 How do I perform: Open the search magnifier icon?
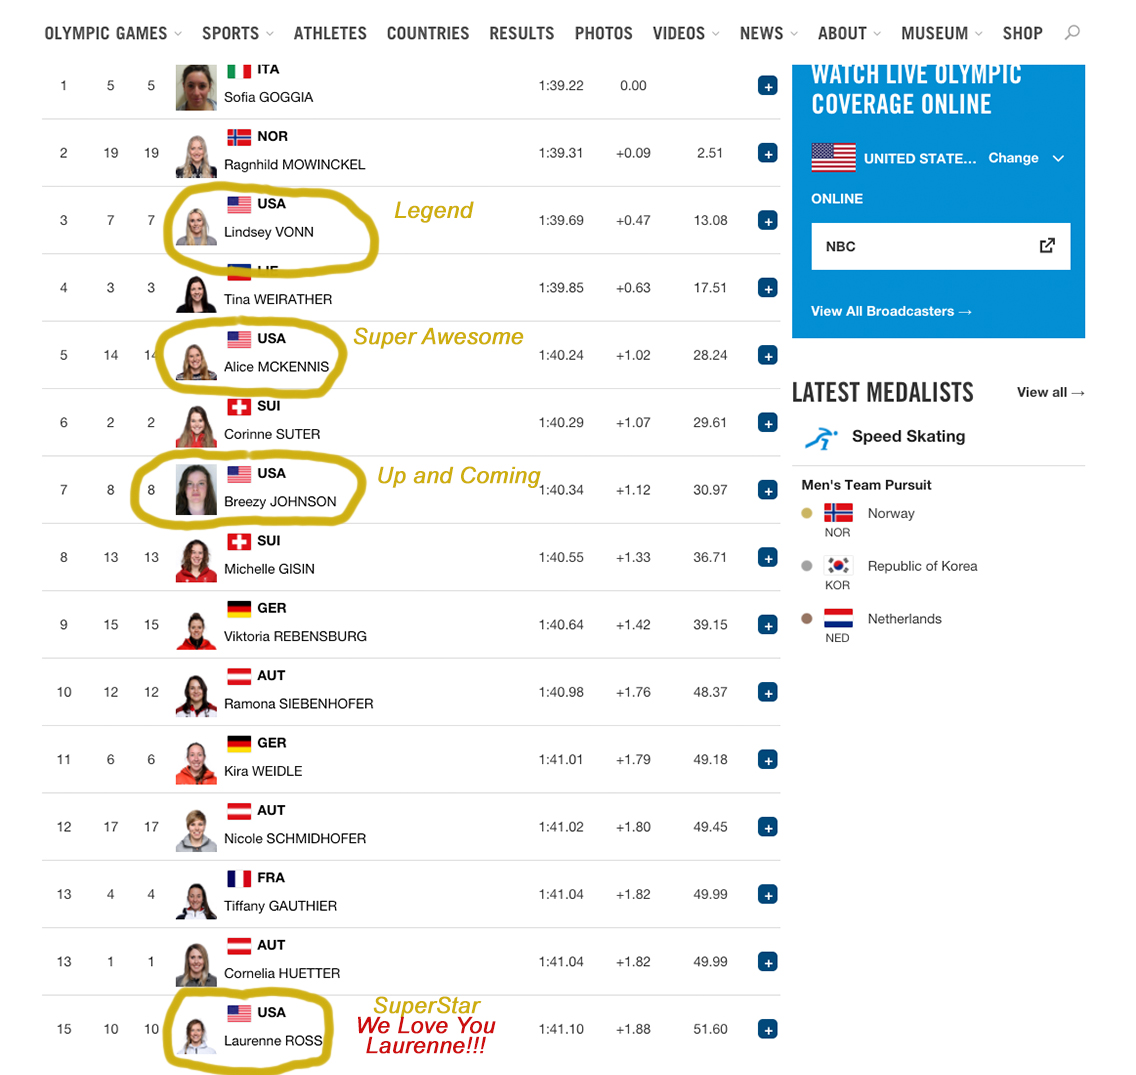pos(1072,33)
